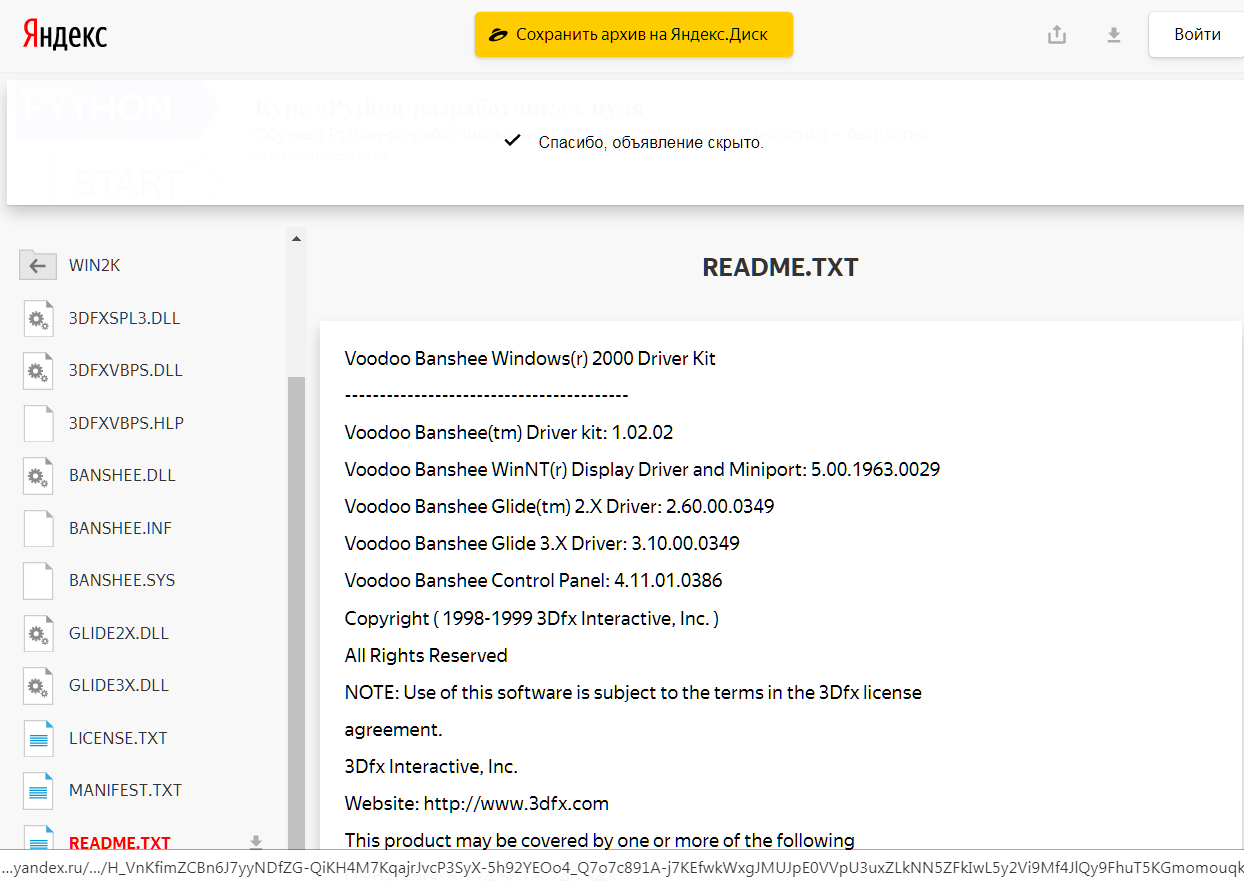Click the download archive icon in header
The width and height of the screenshot is (1244, 881).
click(x=1114, y=35)
